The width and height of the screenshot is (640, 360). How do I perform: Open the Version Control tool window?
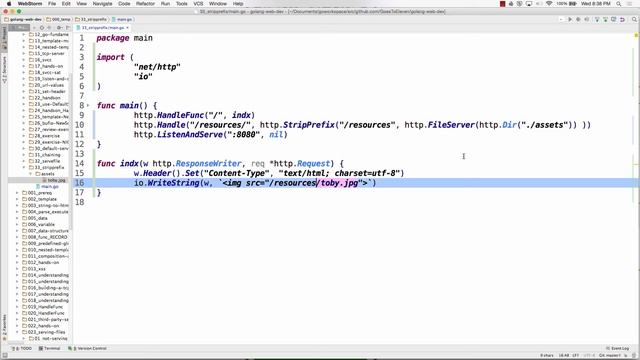coord(88,349)
